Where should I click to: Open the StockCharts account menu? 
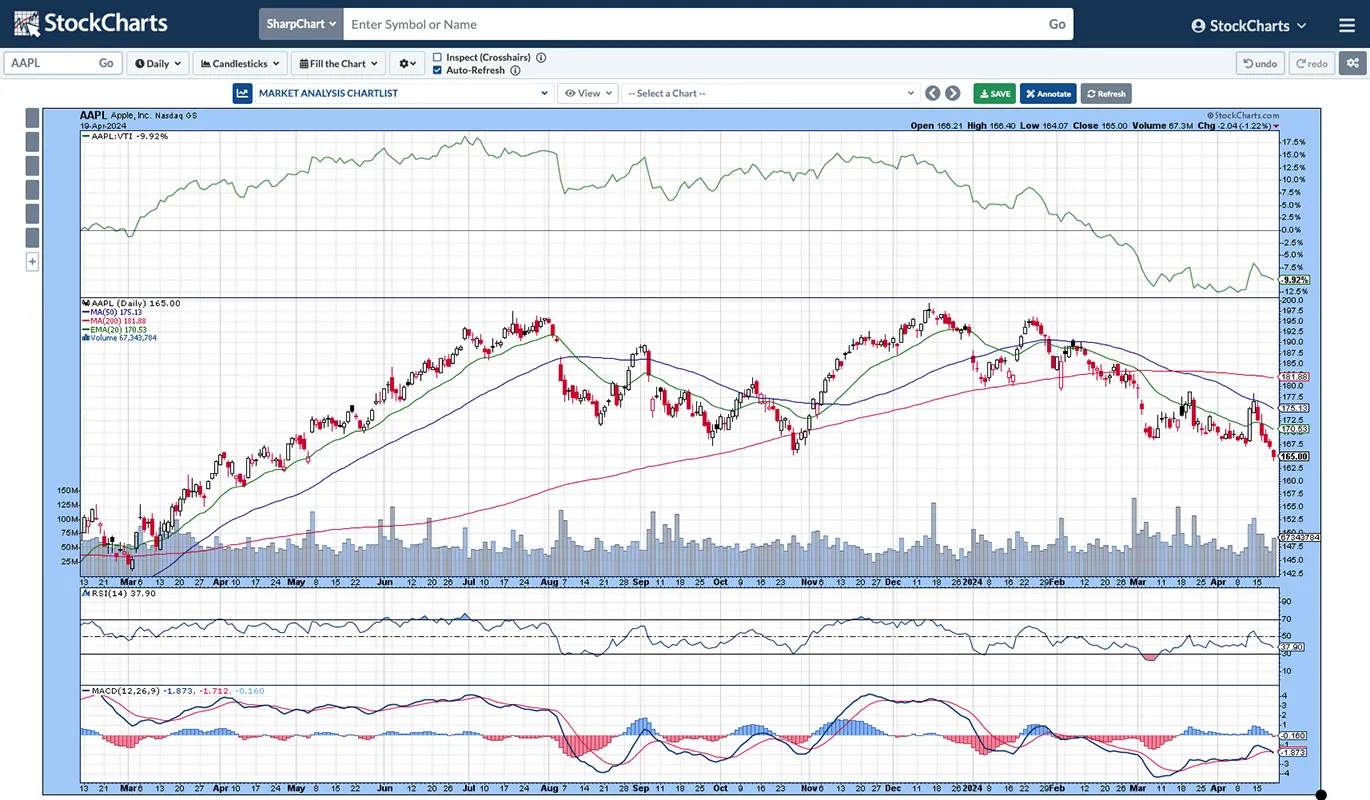tap(1249, 25)
